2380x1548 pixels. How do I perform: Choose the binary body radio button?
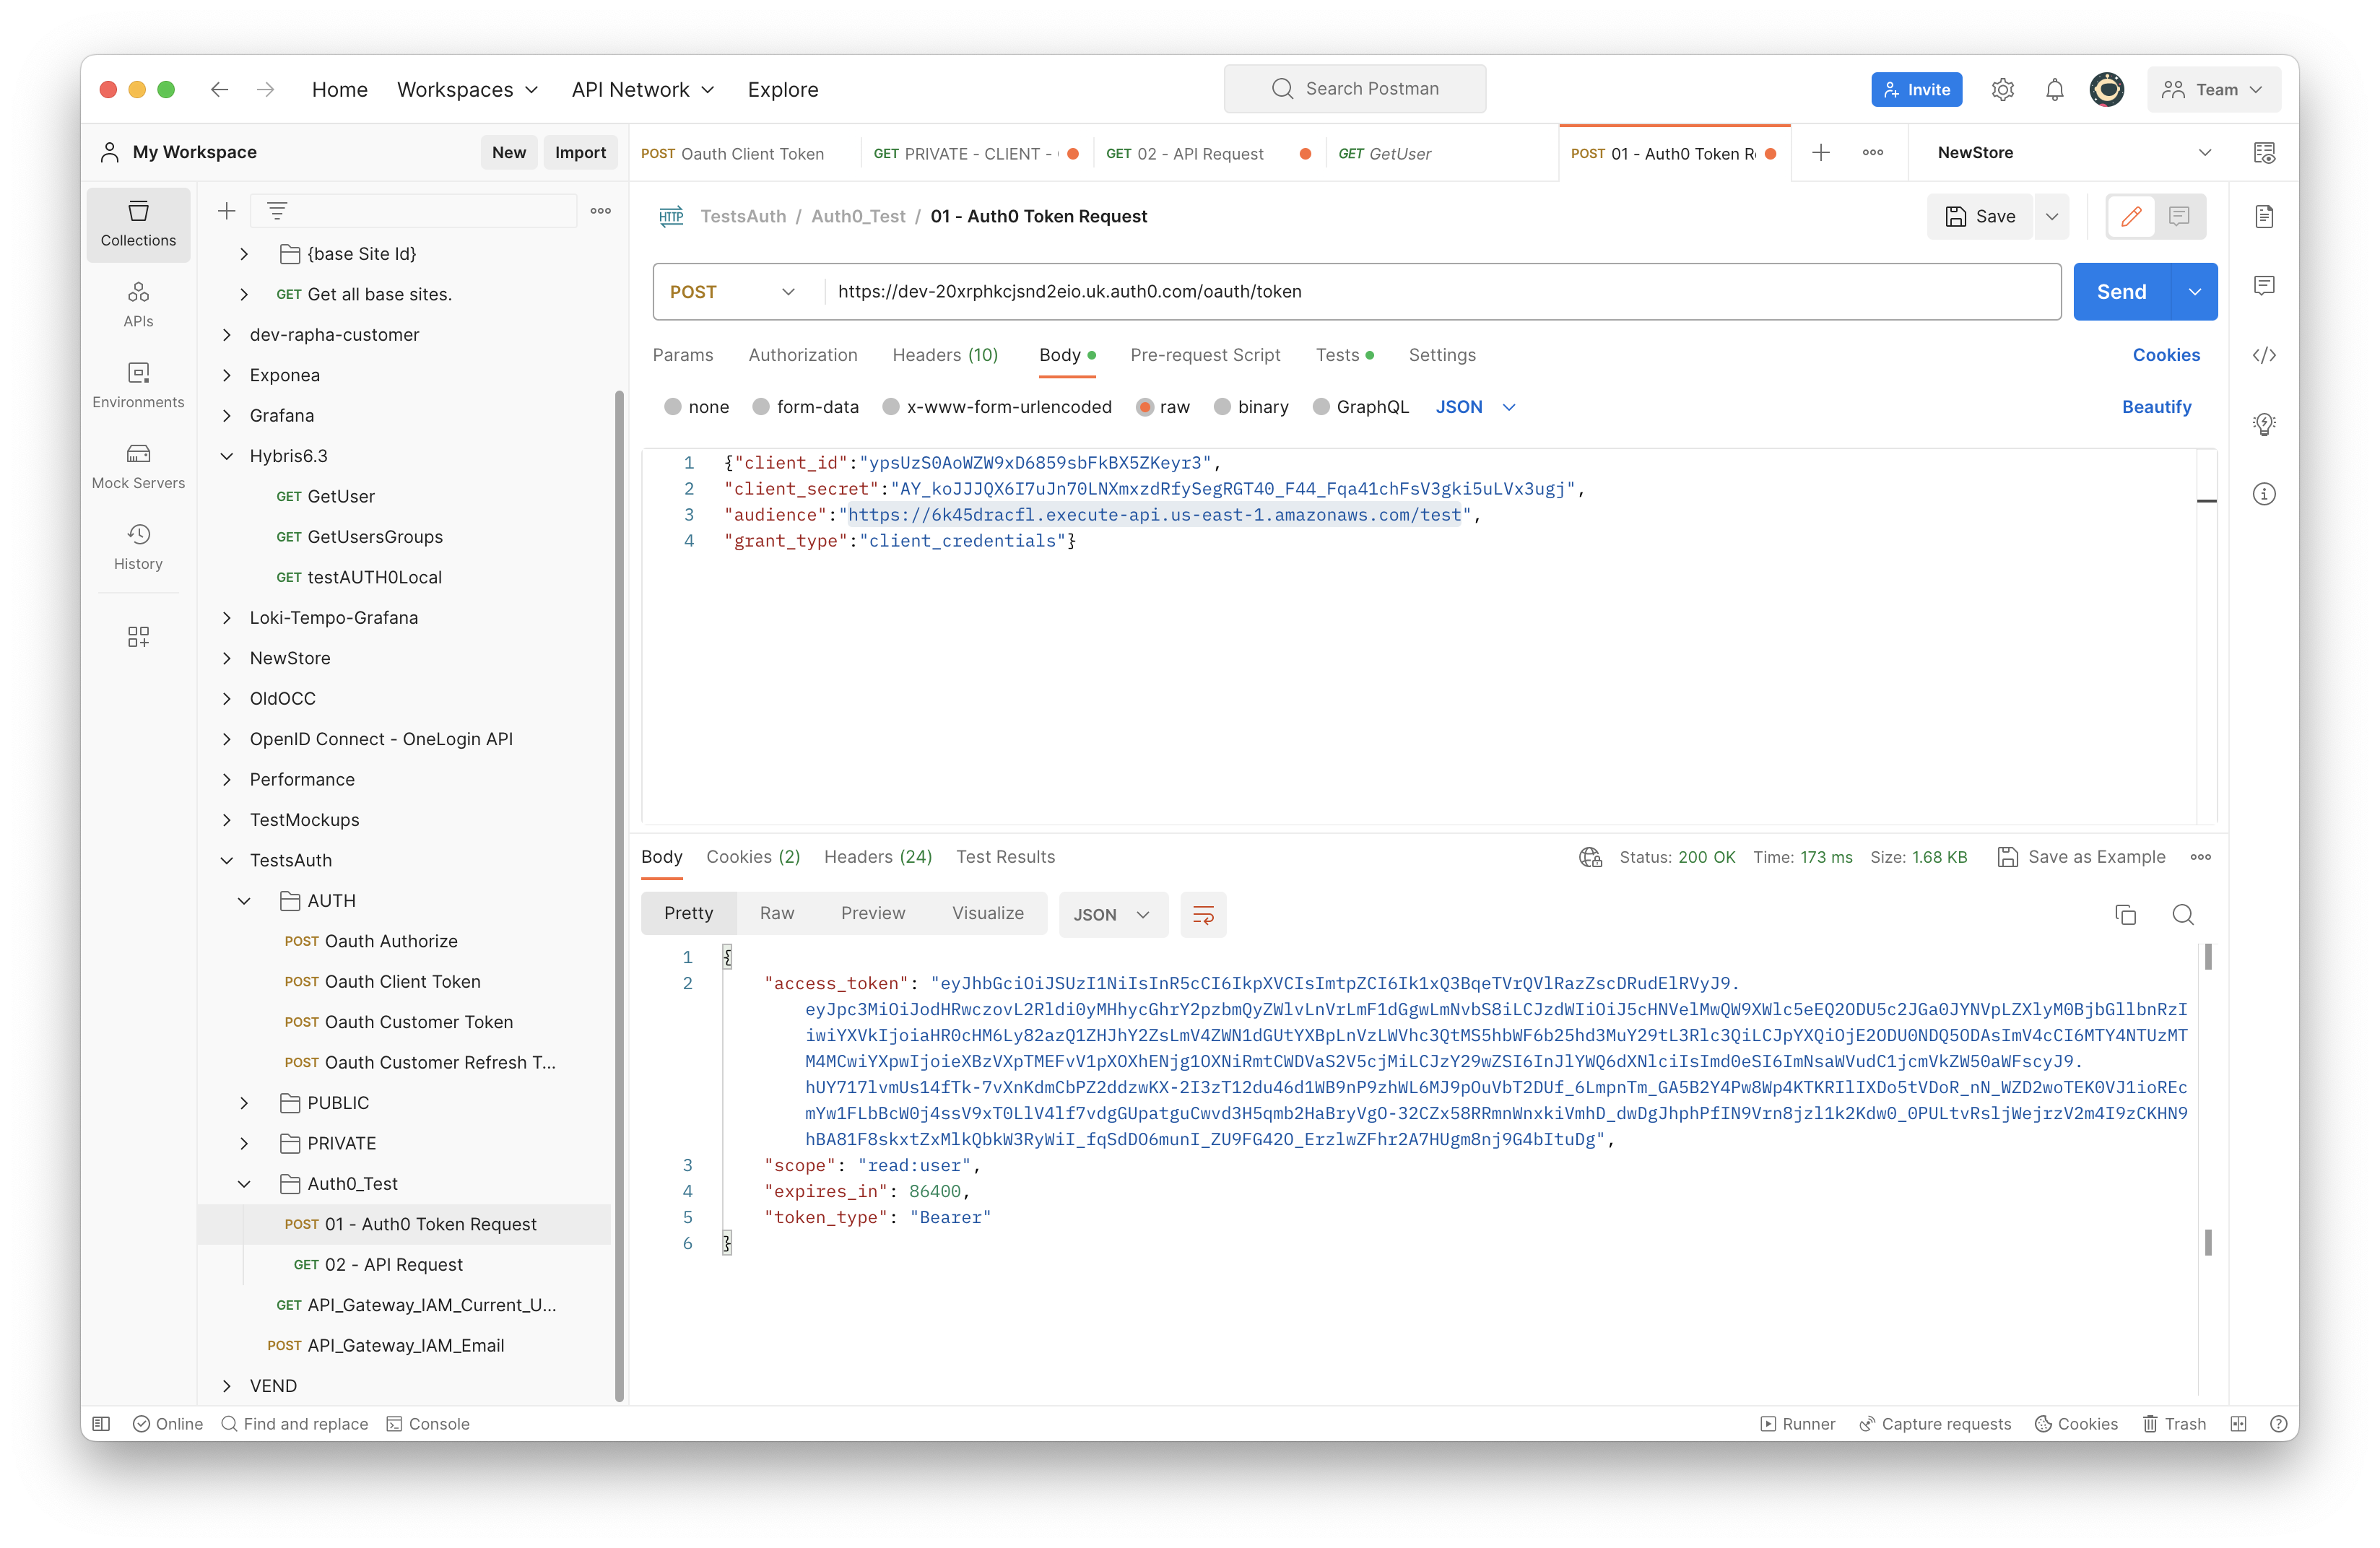coord(1222,407)
